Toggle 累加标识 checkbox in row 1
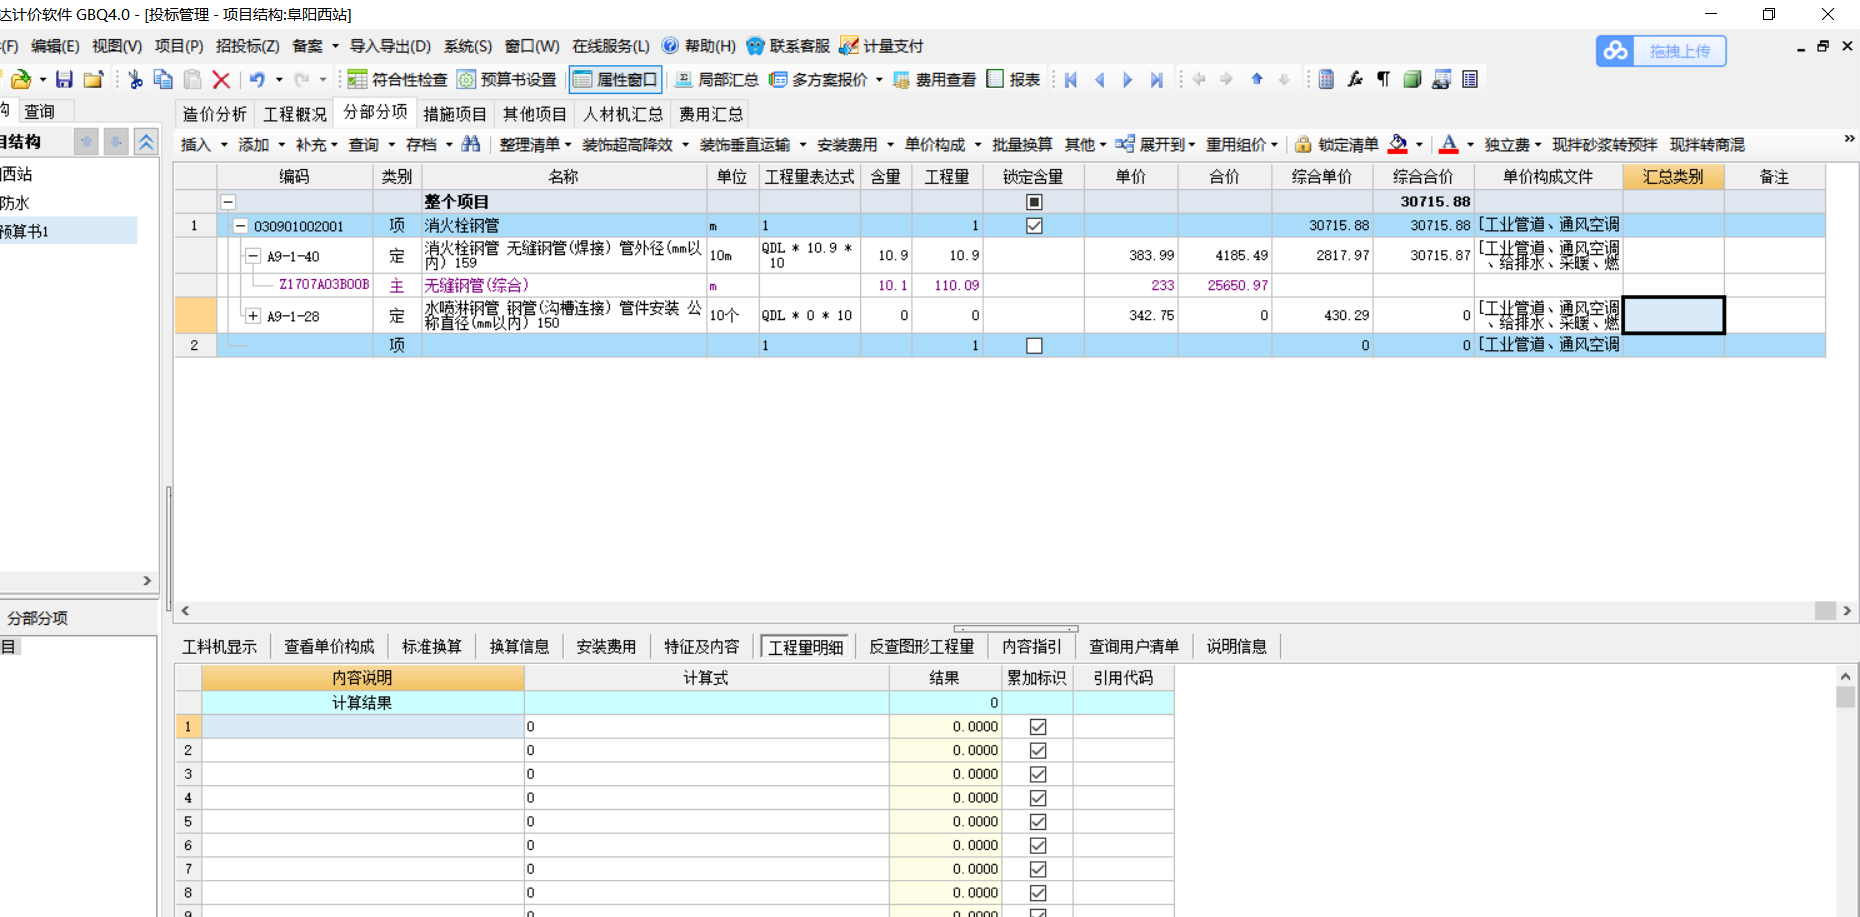Screen dimensions: 1860x917 pyautogui.click(x=1038, y=727)
